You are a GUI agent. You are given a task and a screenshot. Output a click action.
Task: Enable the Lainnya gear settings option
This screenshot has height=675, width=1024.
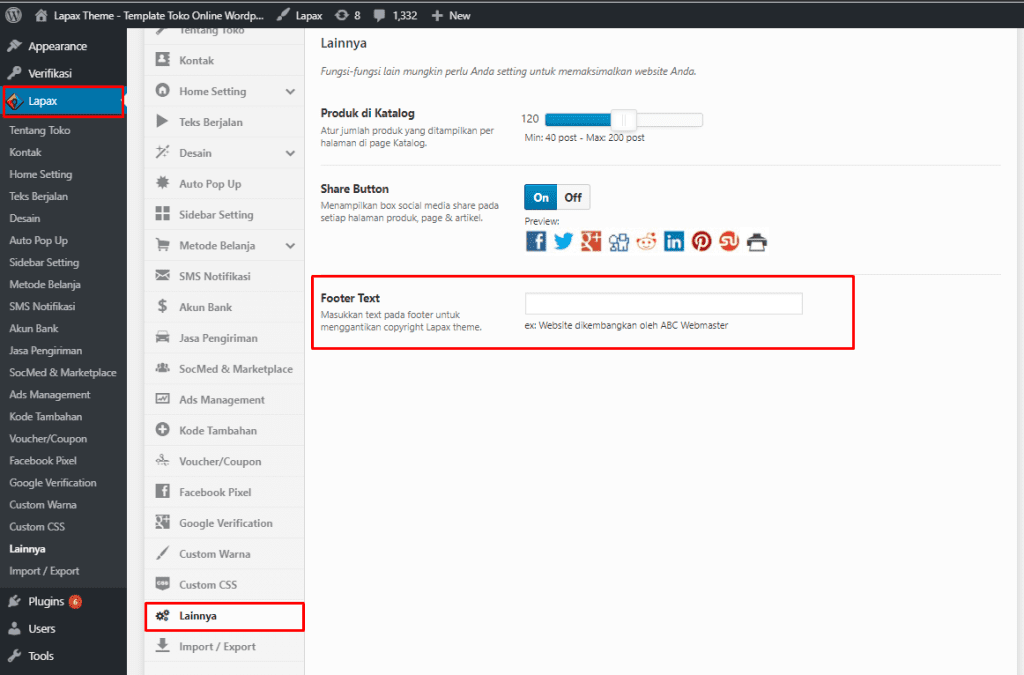coord(163,616)
